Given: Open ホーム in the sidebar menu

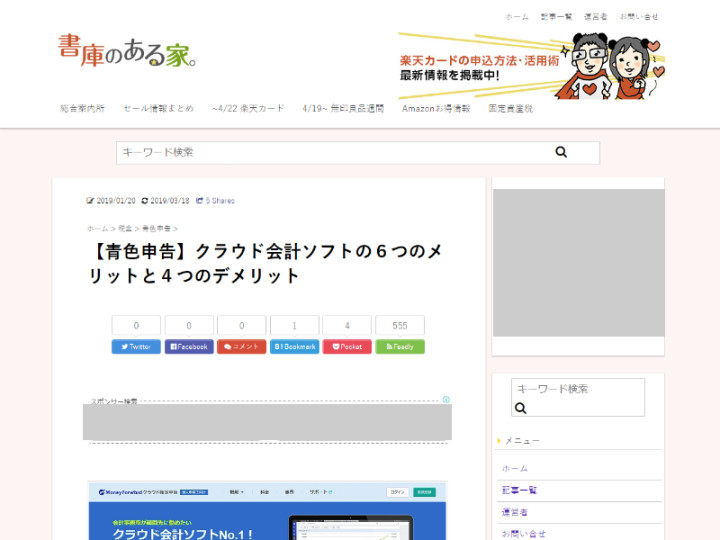Looking at the screenshot, I should (x=515, y=469).
